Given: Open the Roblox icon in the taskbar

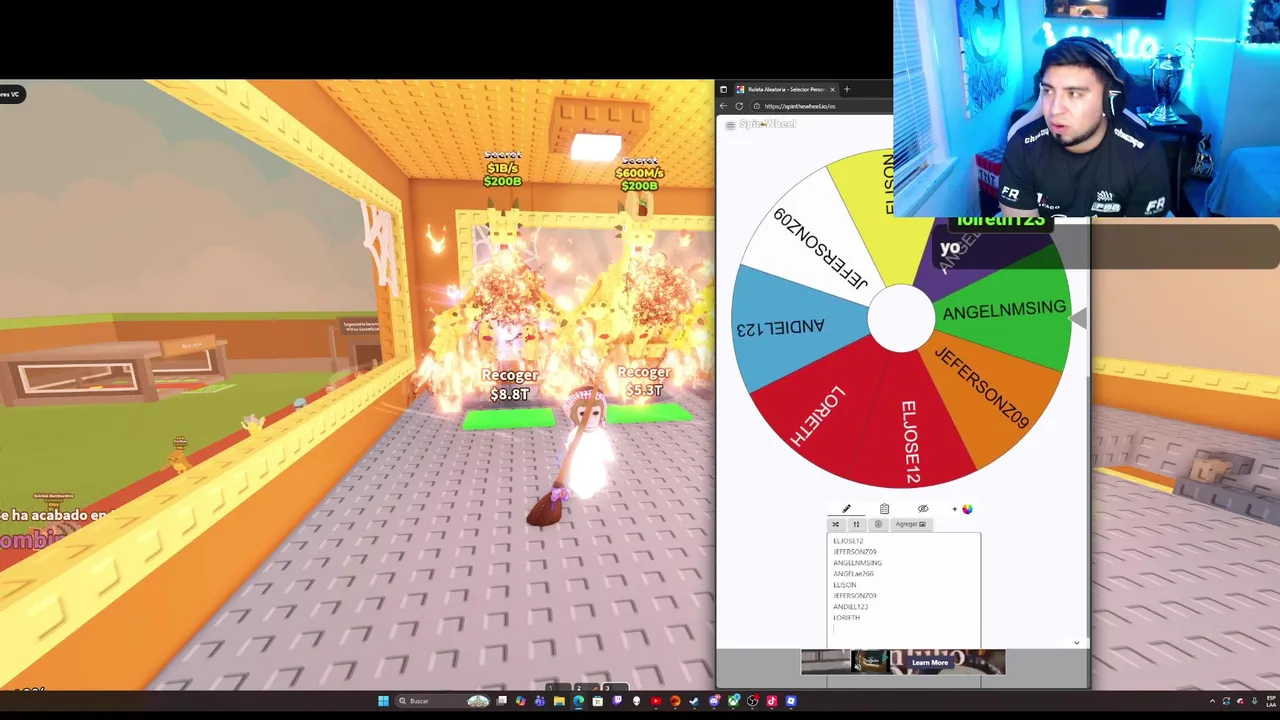Looking at the screenshot, I should 791,701.
